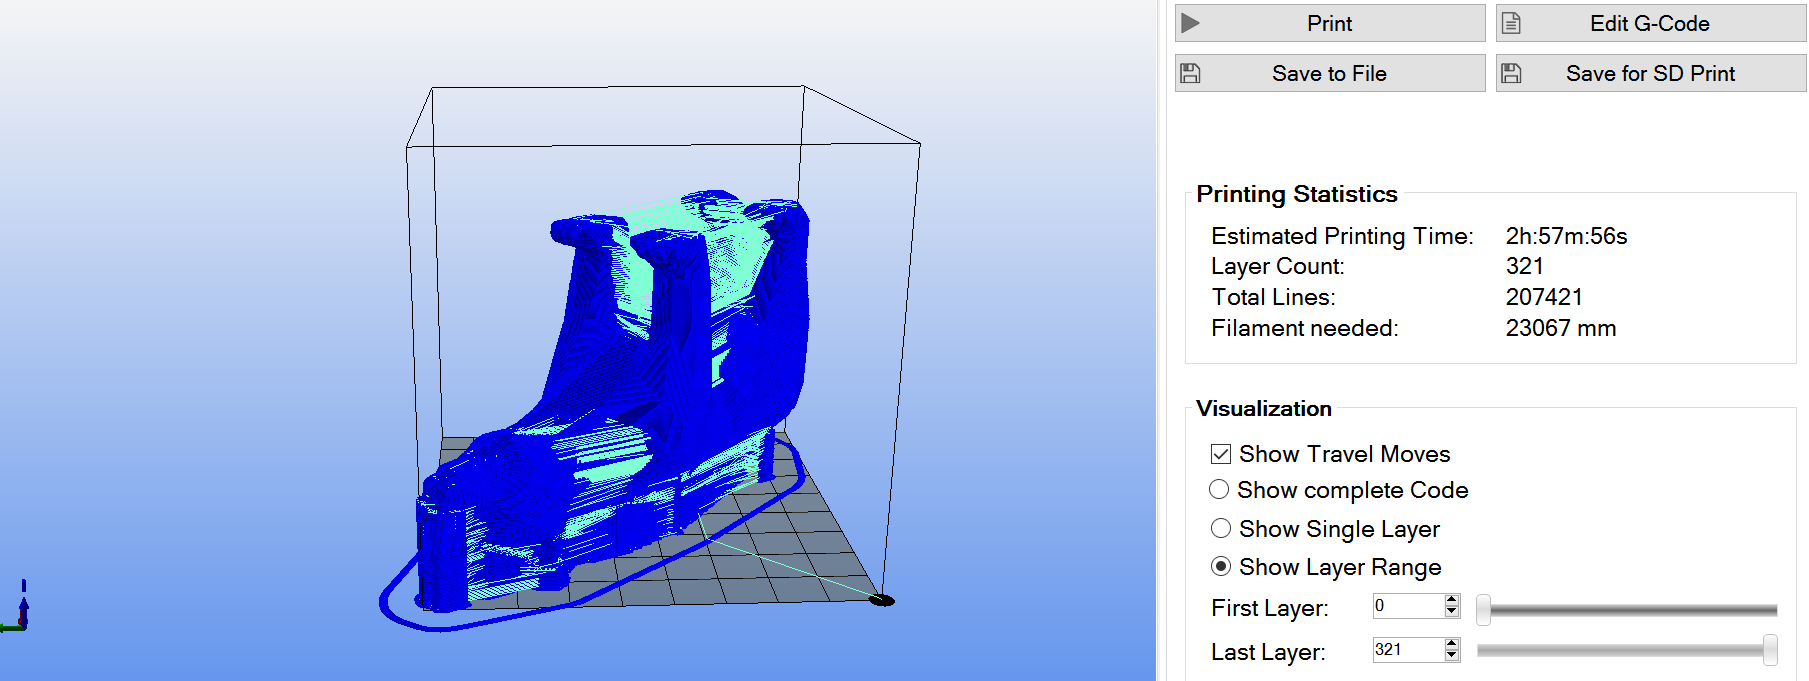Select the Show Layer Range option
Screen dimensions: 1809x681
point(1220,566)
